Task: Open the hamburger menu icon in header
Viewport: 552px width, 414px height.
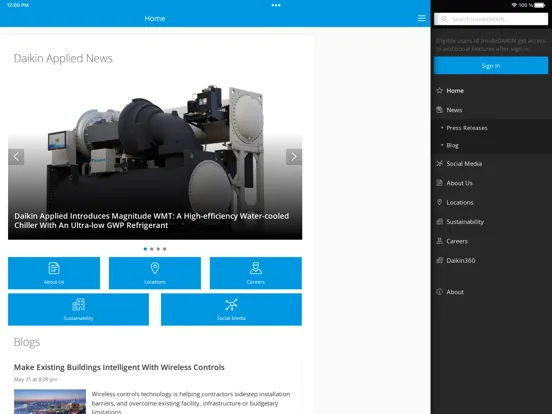Action: tap(421, 18)
